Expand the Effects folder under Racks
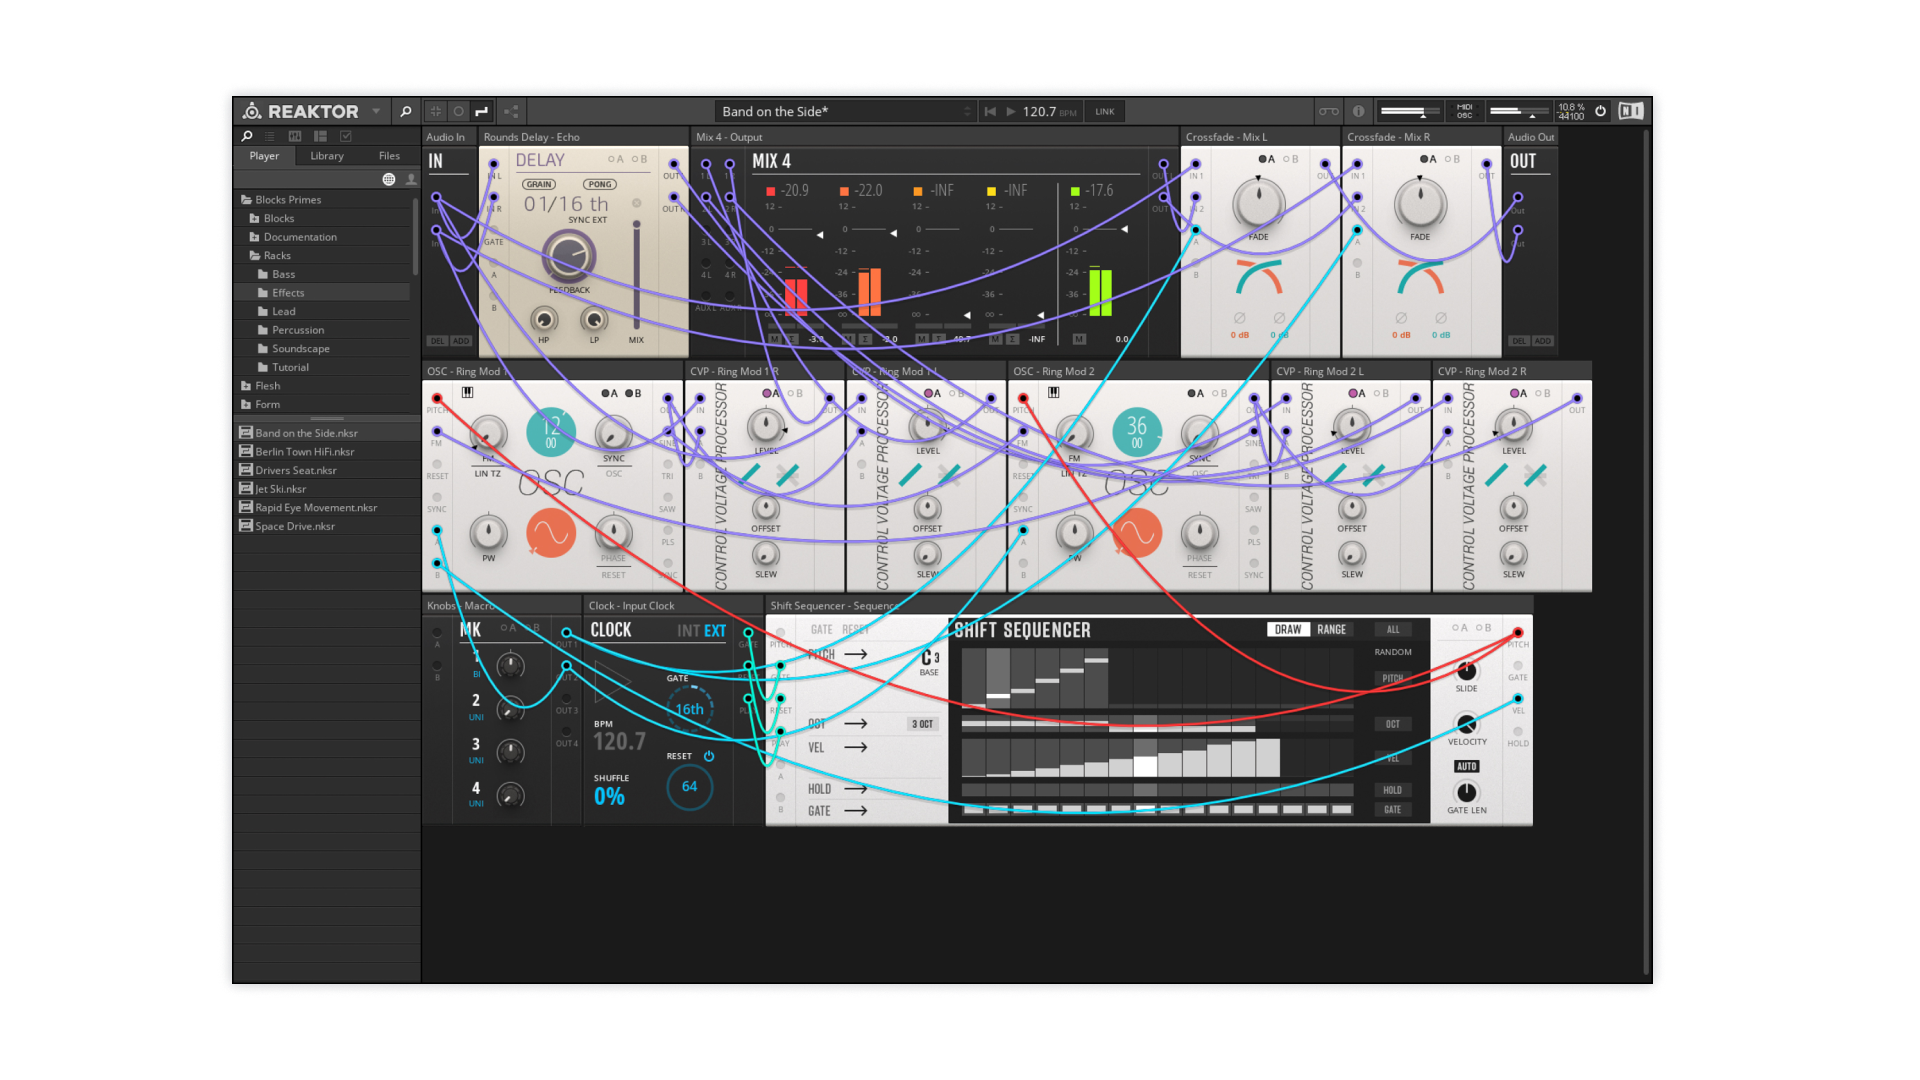 [x=288, y=293]
